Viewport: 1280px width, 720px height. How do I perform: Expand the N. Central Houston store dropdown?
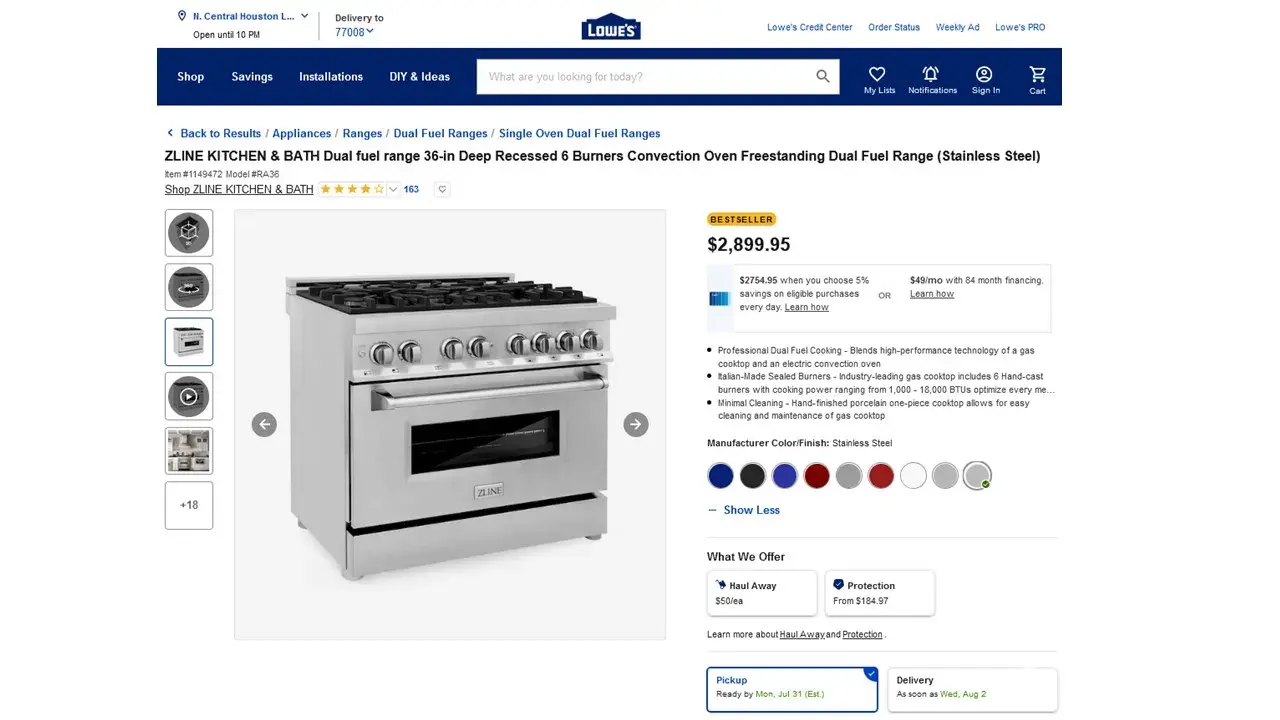pos(243,16)
